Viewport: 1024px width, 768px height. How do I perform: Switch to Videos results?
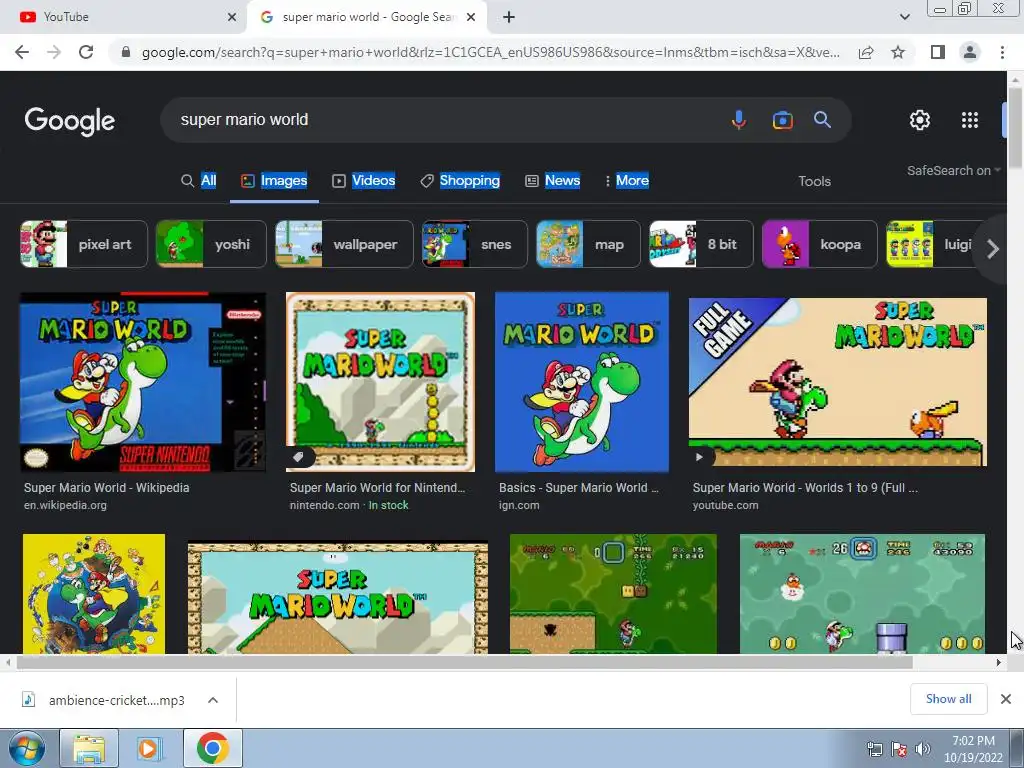pyautogui.click(x=364, y=180)
